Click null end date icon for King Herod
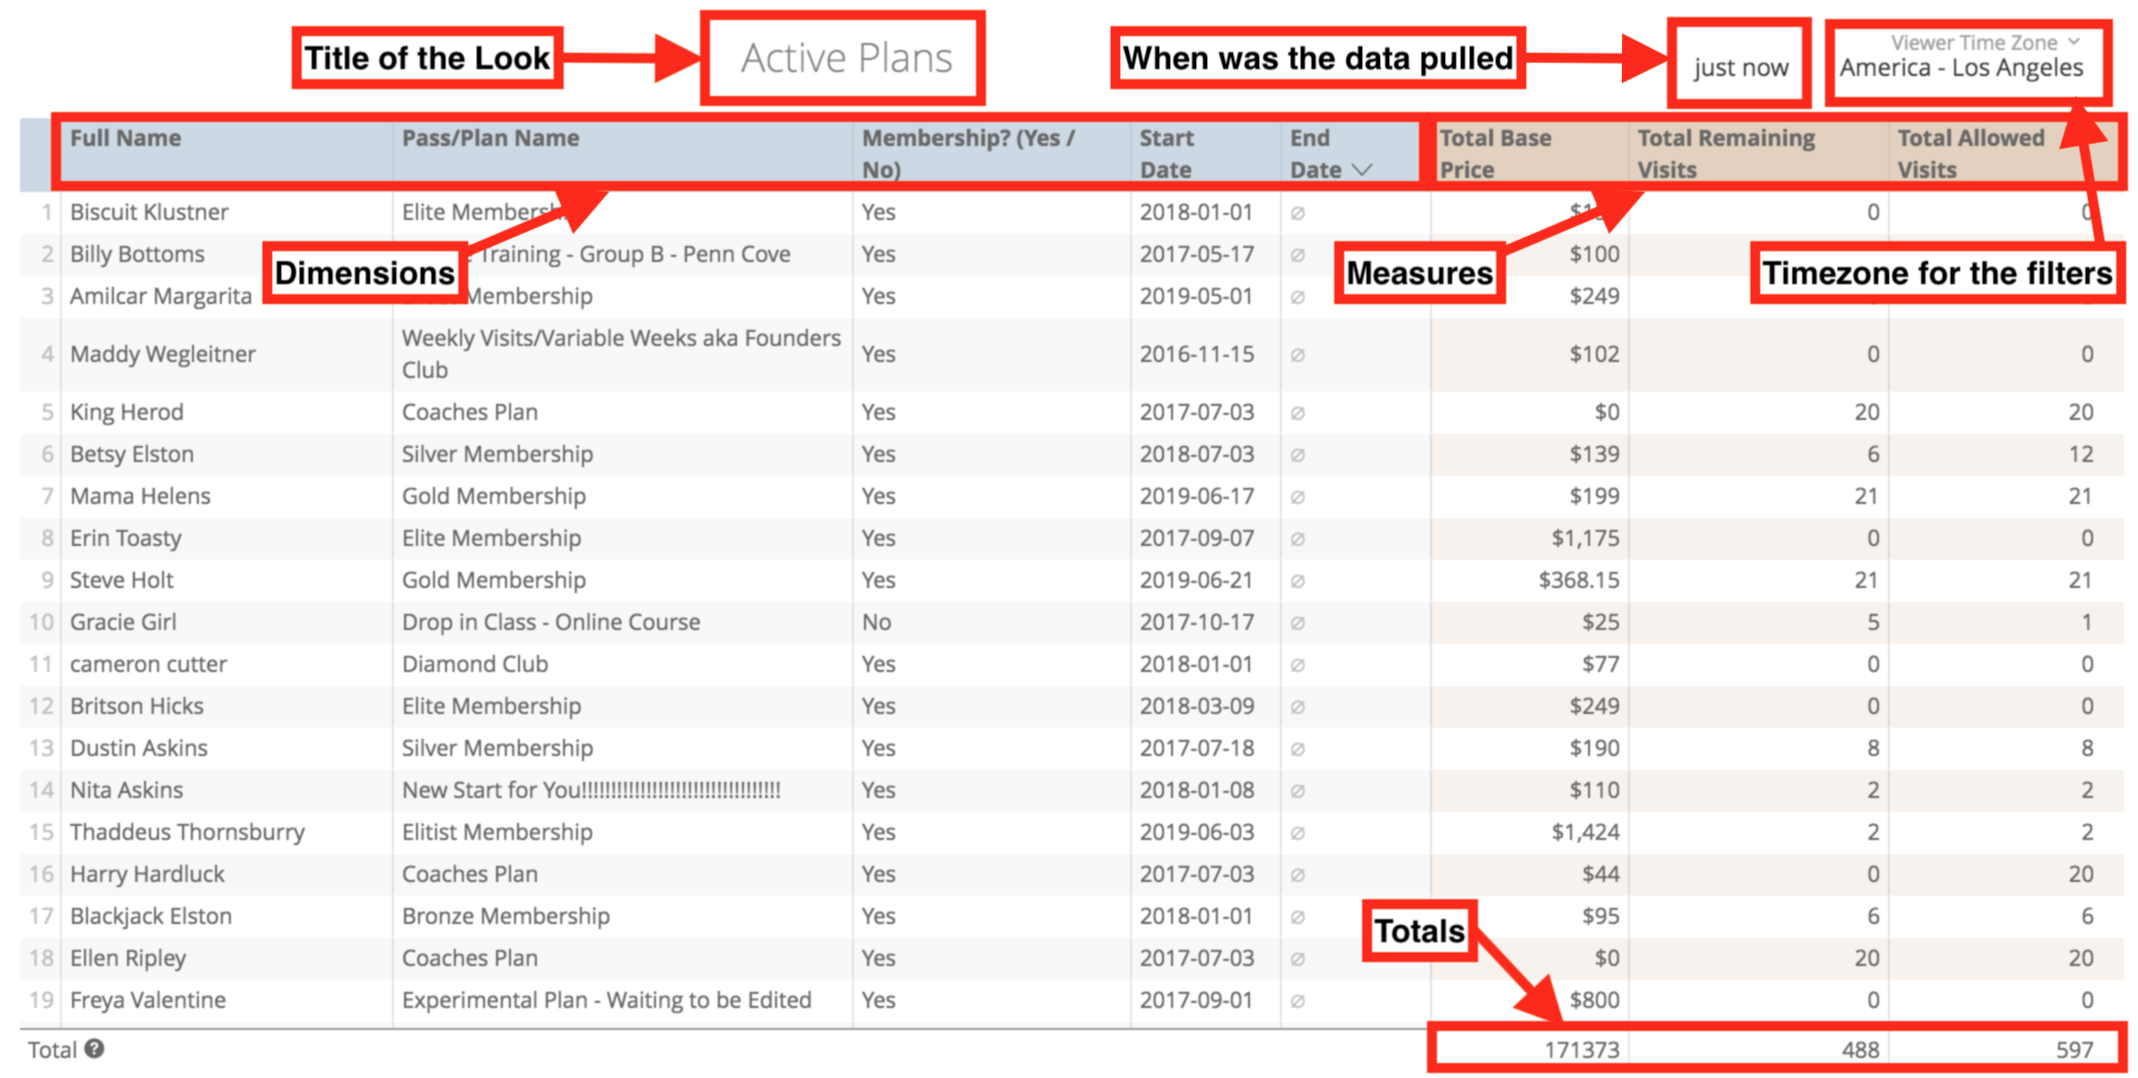The width and height of the screenshot is (2138, 1078). coord(1297,413)
